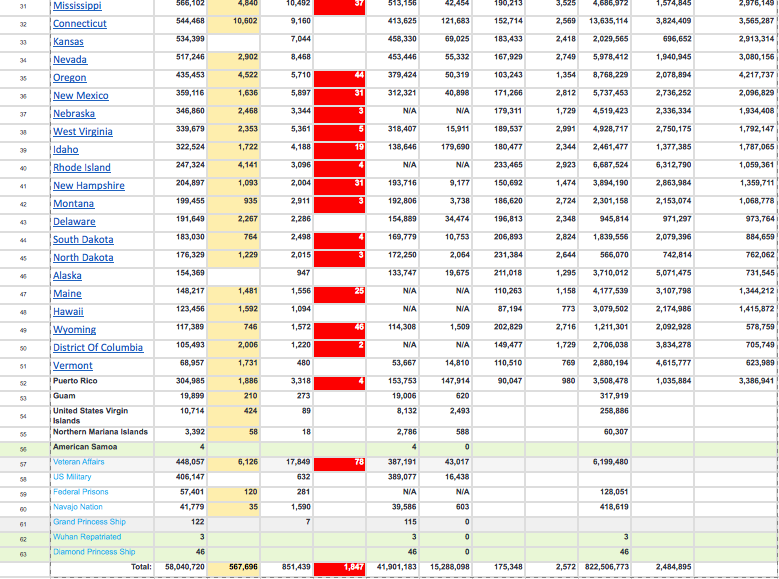This screenshot has width=779, height=579.
Task: Click the United States Virgin Islands label
Action: click(x=90, y=415)
